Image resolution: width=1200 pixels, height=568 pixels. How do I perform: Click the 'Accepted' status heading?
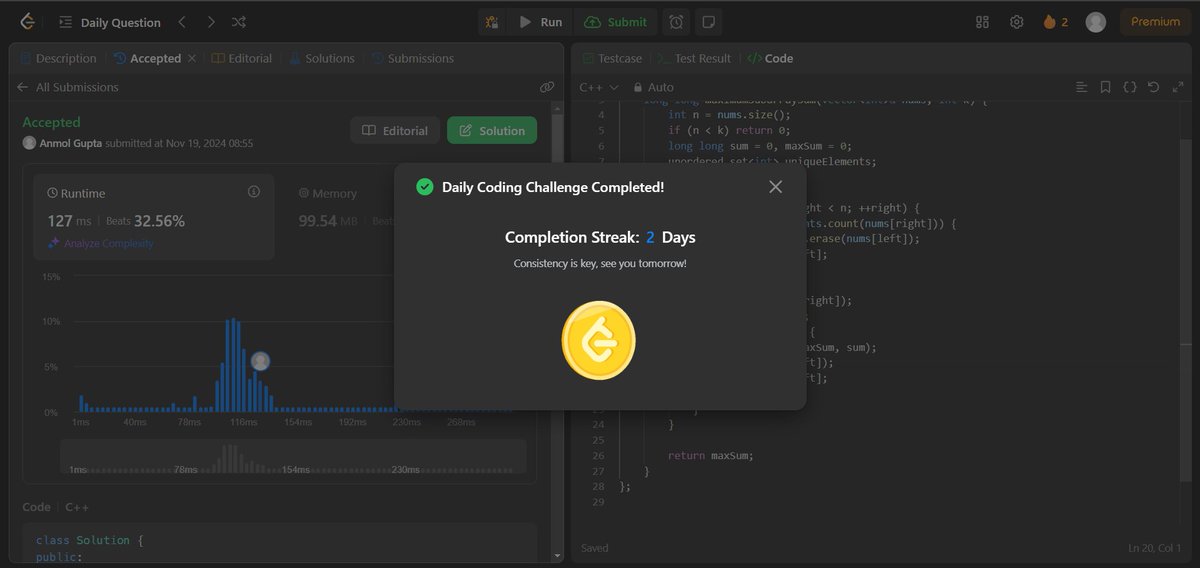click(51, 122)
